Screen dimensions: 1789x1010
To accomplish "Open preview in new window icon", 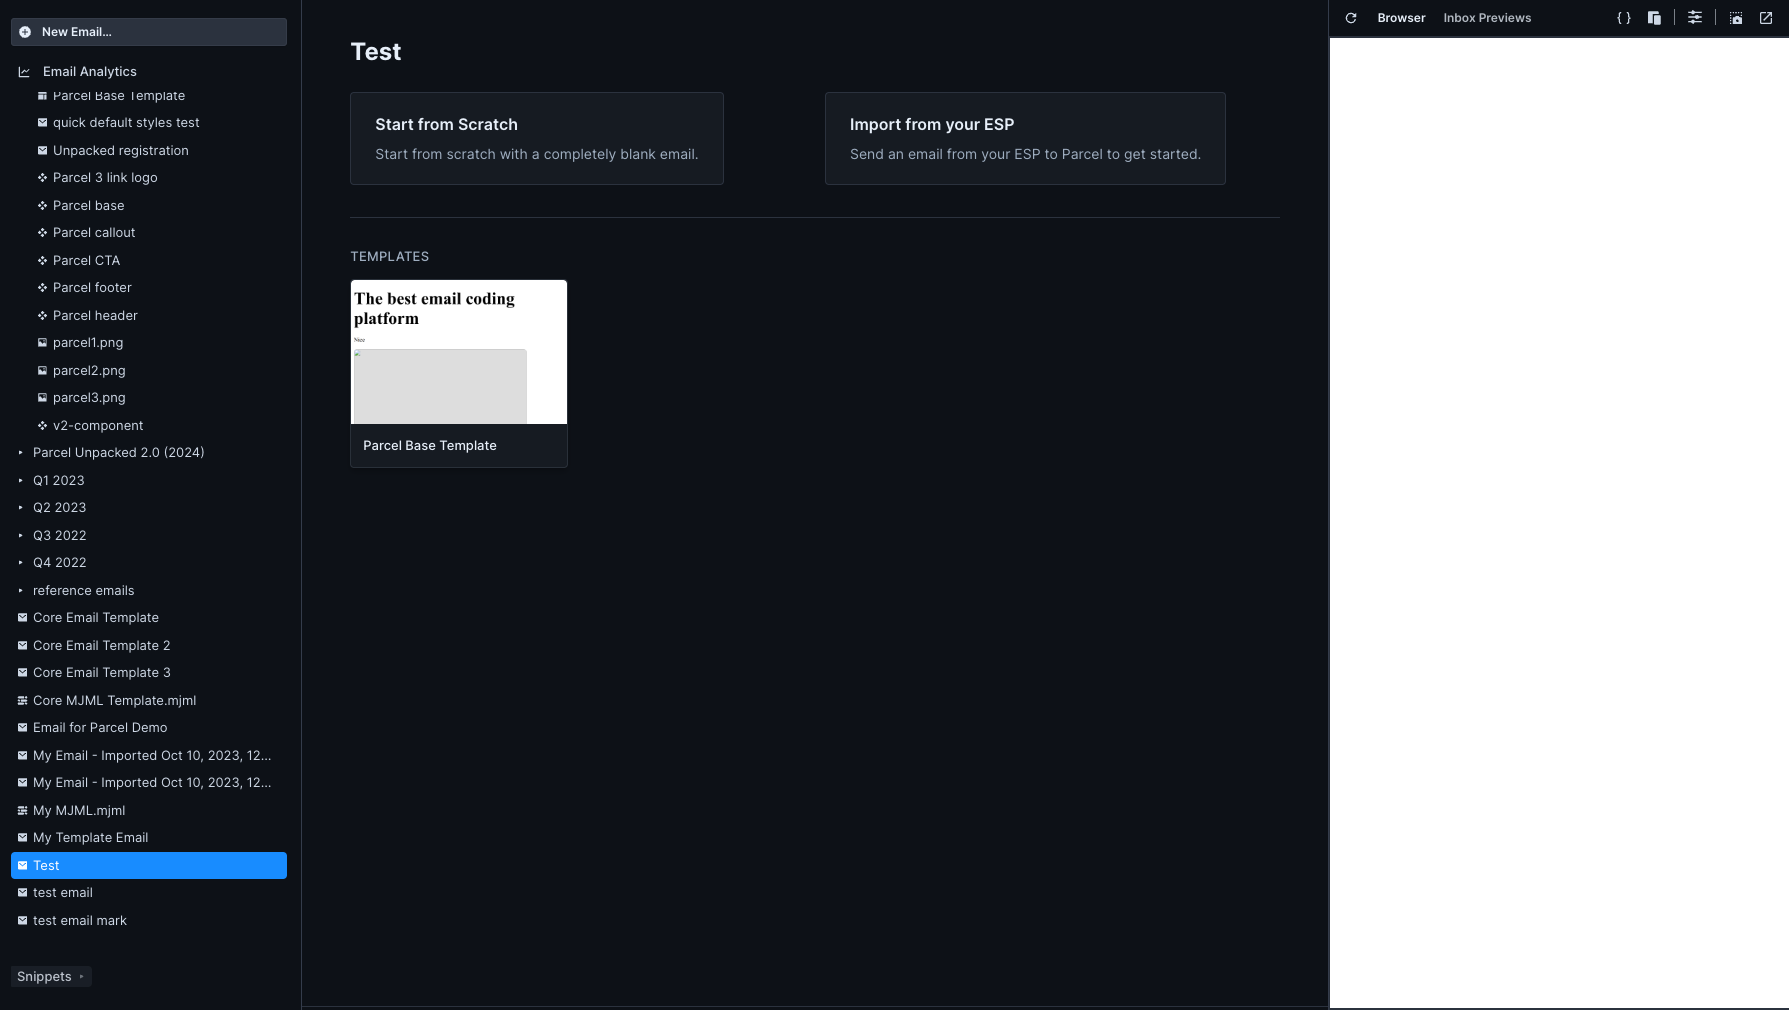I will point(1766,18).
